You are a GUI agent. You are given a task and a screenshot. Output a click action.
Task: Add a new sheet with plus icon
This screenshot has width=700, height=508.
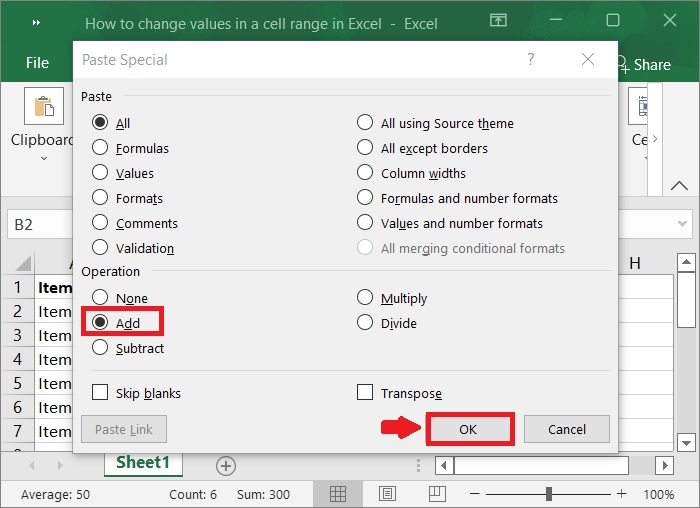point(226,465)
